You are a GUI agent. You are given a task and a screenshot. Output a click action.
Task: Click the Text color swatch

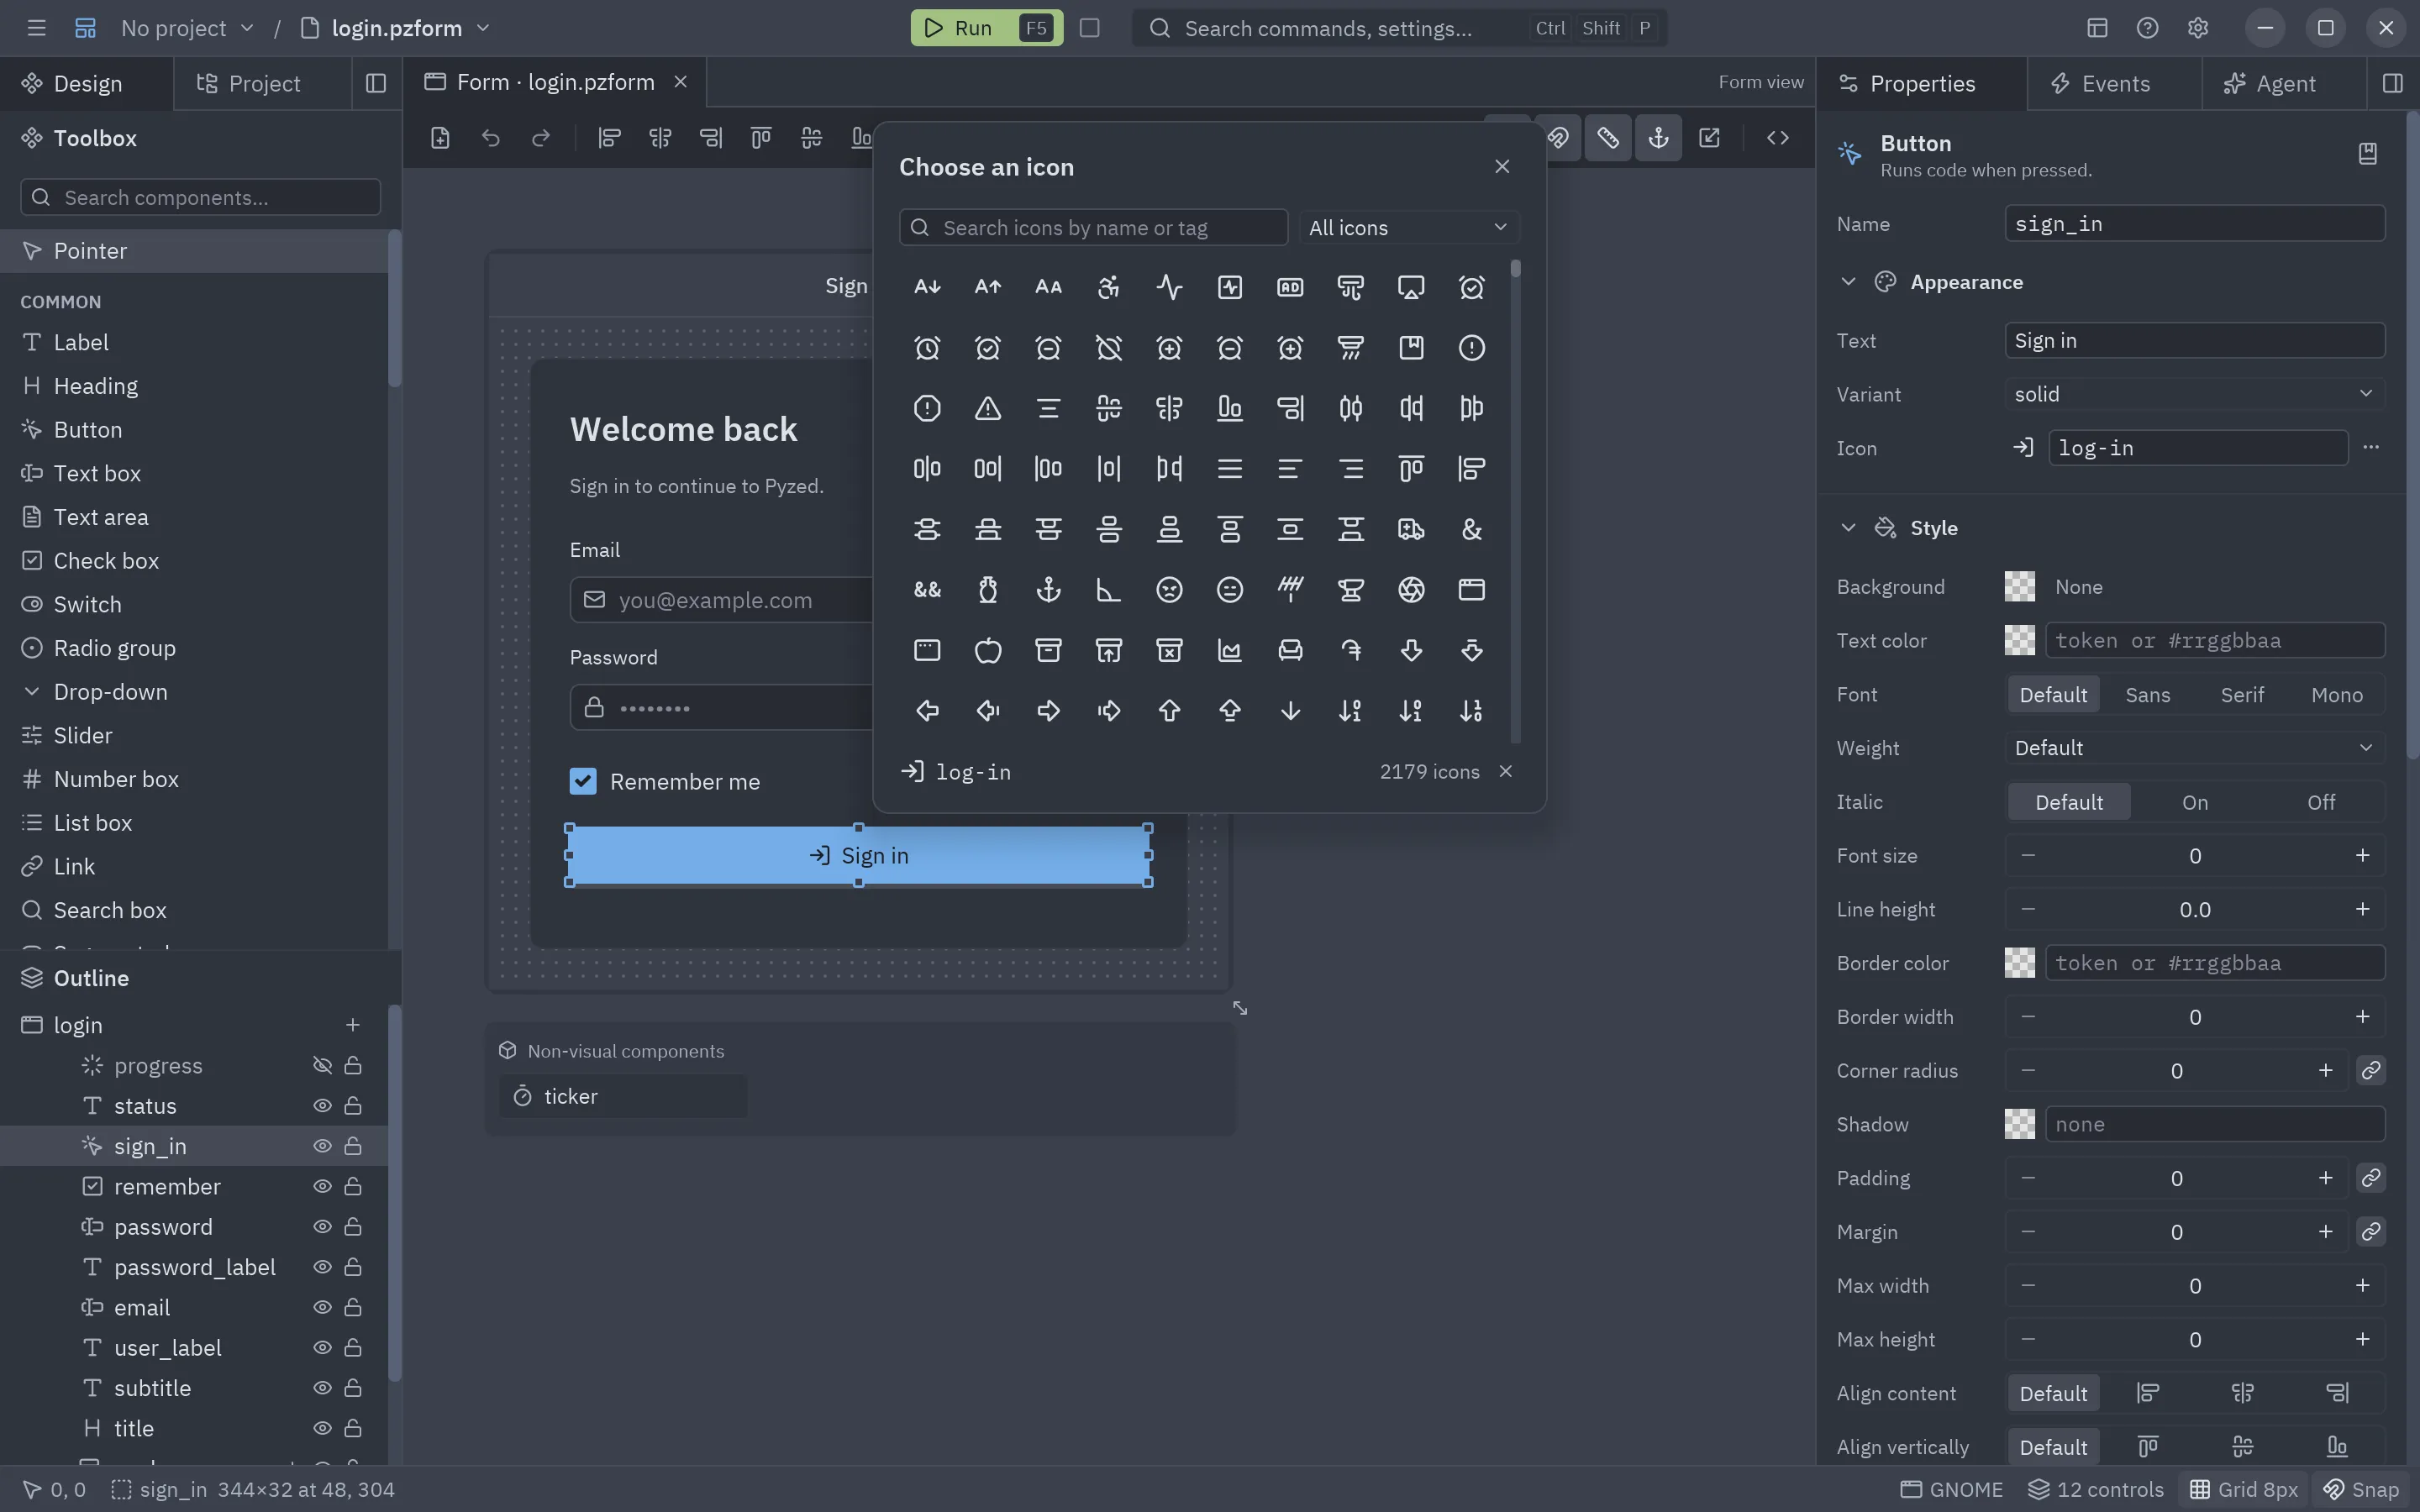pos(2019,641)
